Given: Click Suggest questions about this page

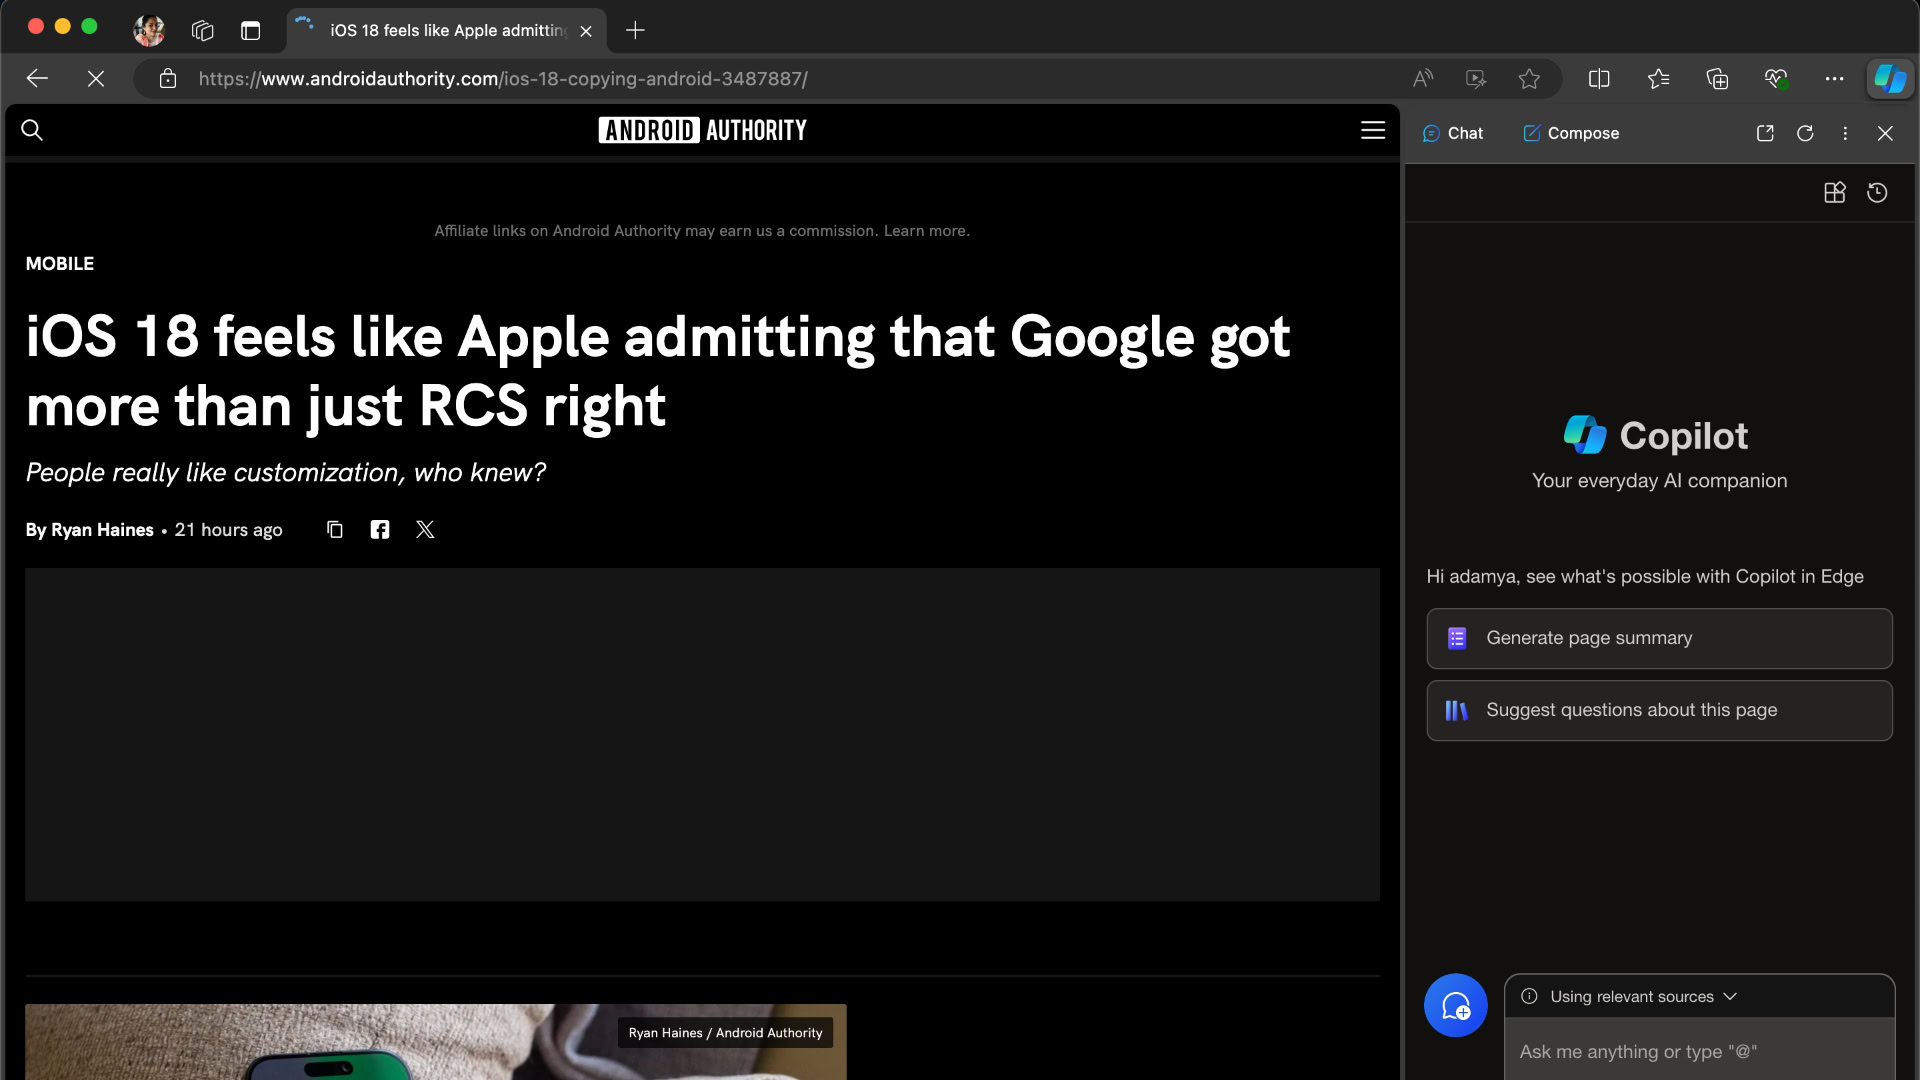Looking at the screenshot, I should pyautogui.click(x=1659, y=709).
